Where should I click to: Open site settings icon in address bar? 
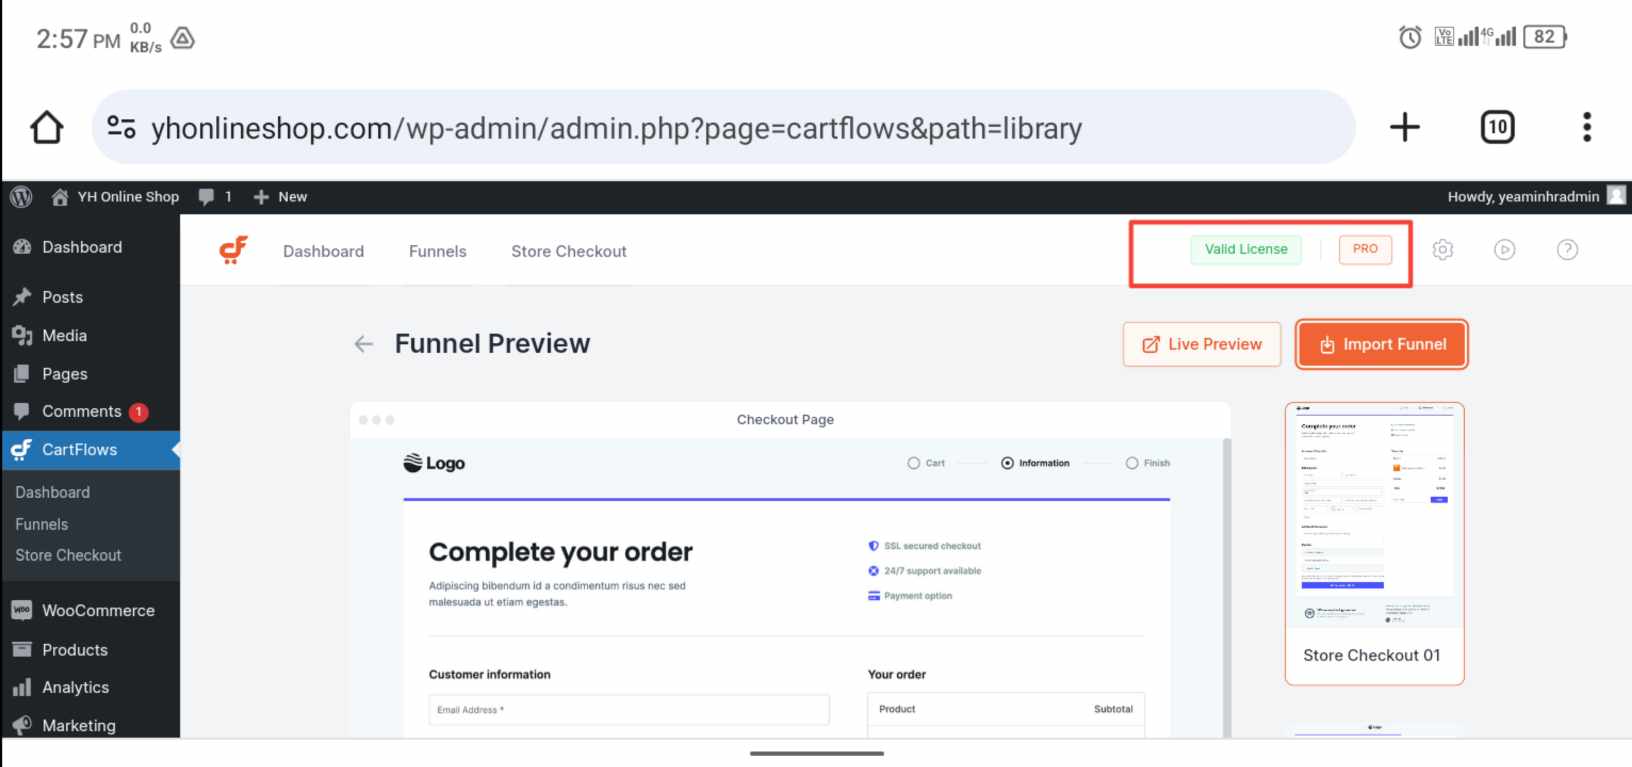121,127
